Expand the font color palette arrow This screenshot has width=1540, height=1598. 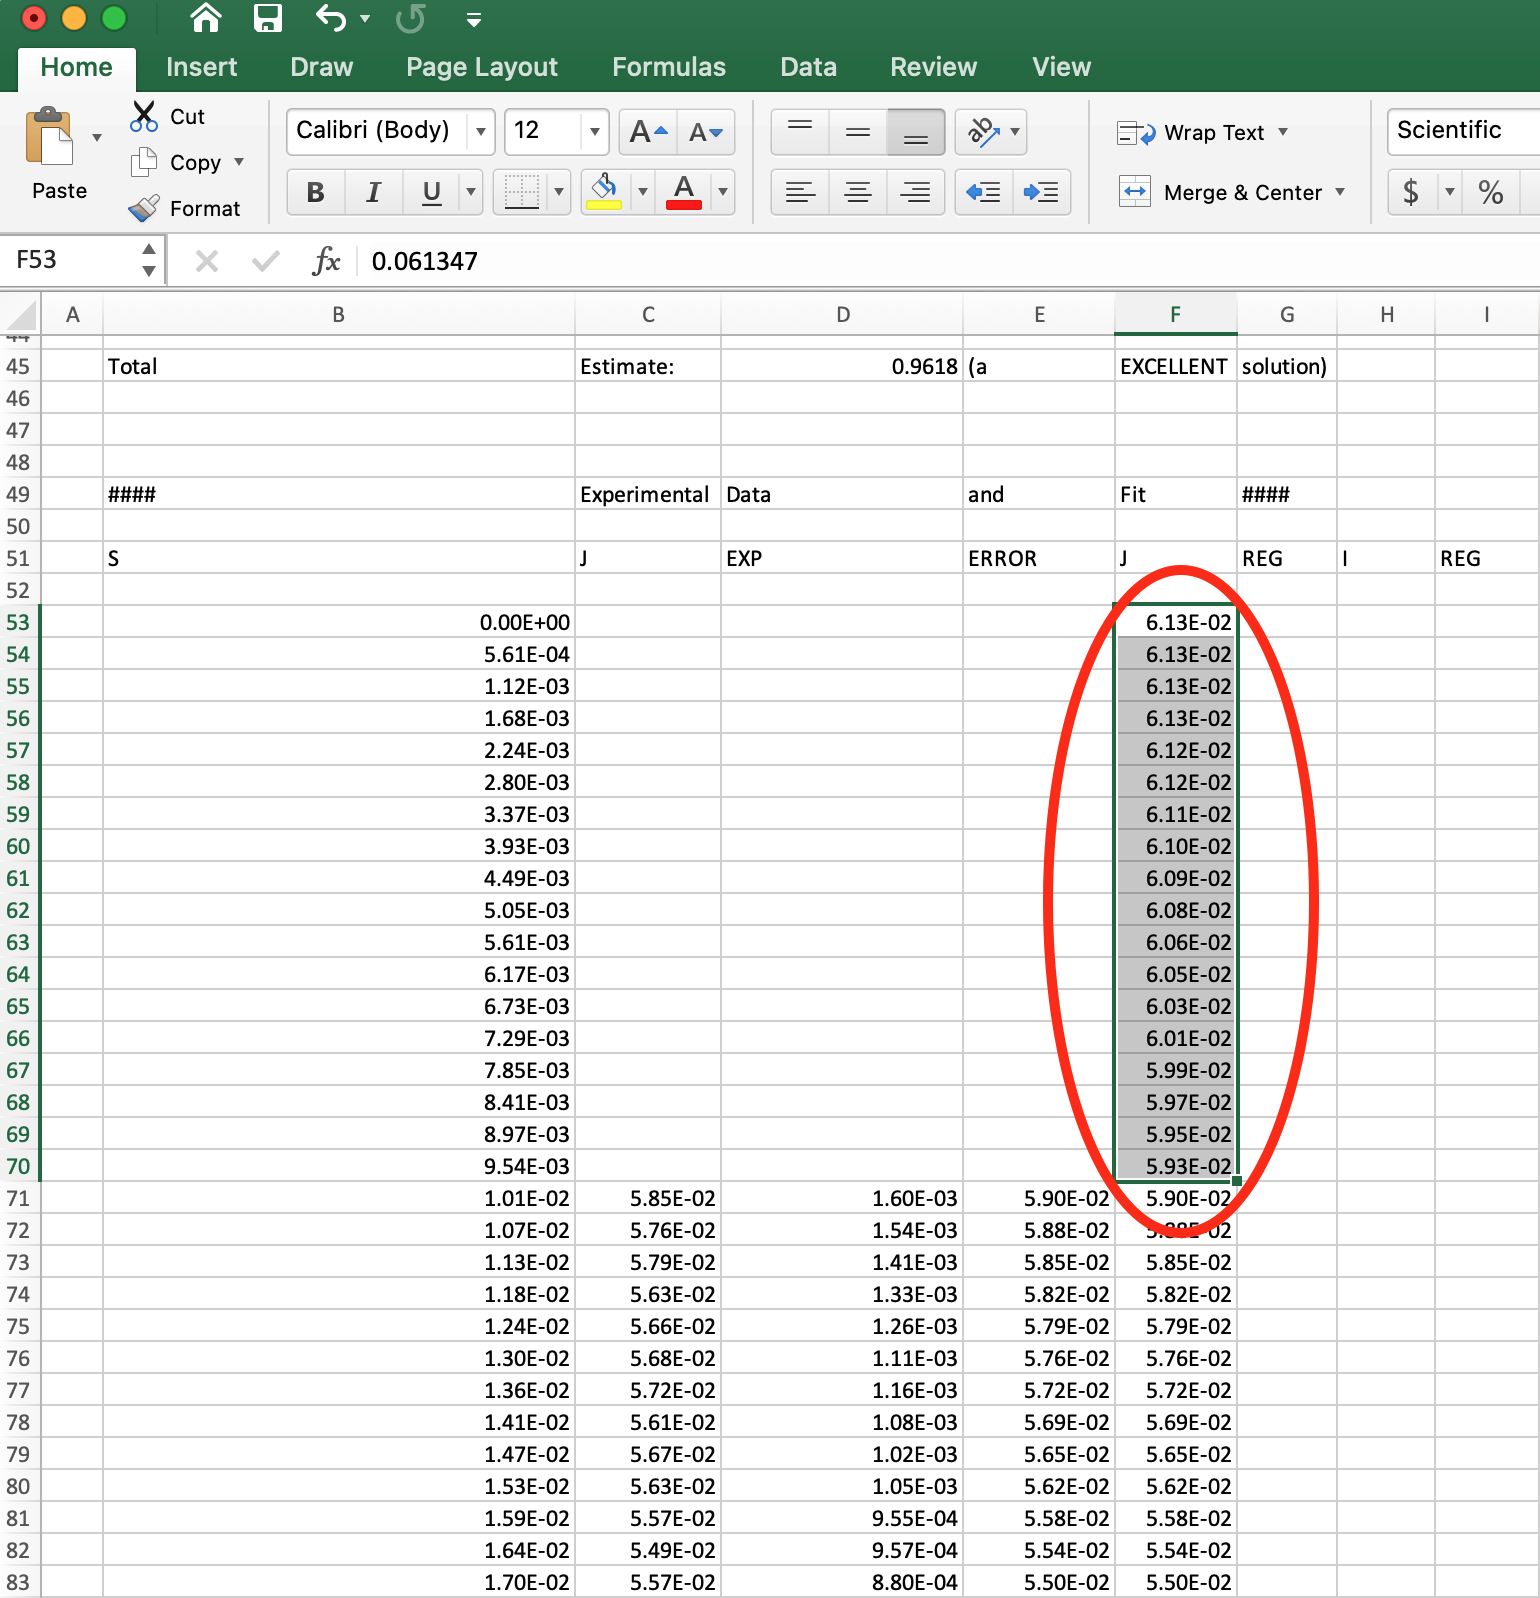(x=722, y=192)
